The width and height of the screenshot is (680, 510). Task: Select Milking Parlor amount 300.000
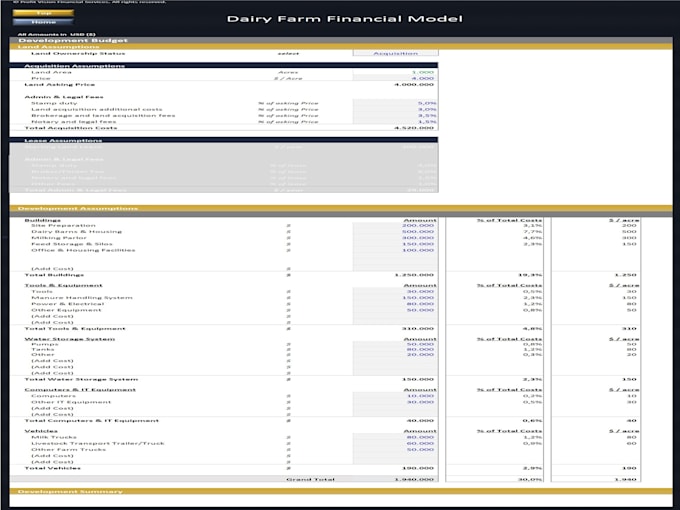(x=396, y=238)
